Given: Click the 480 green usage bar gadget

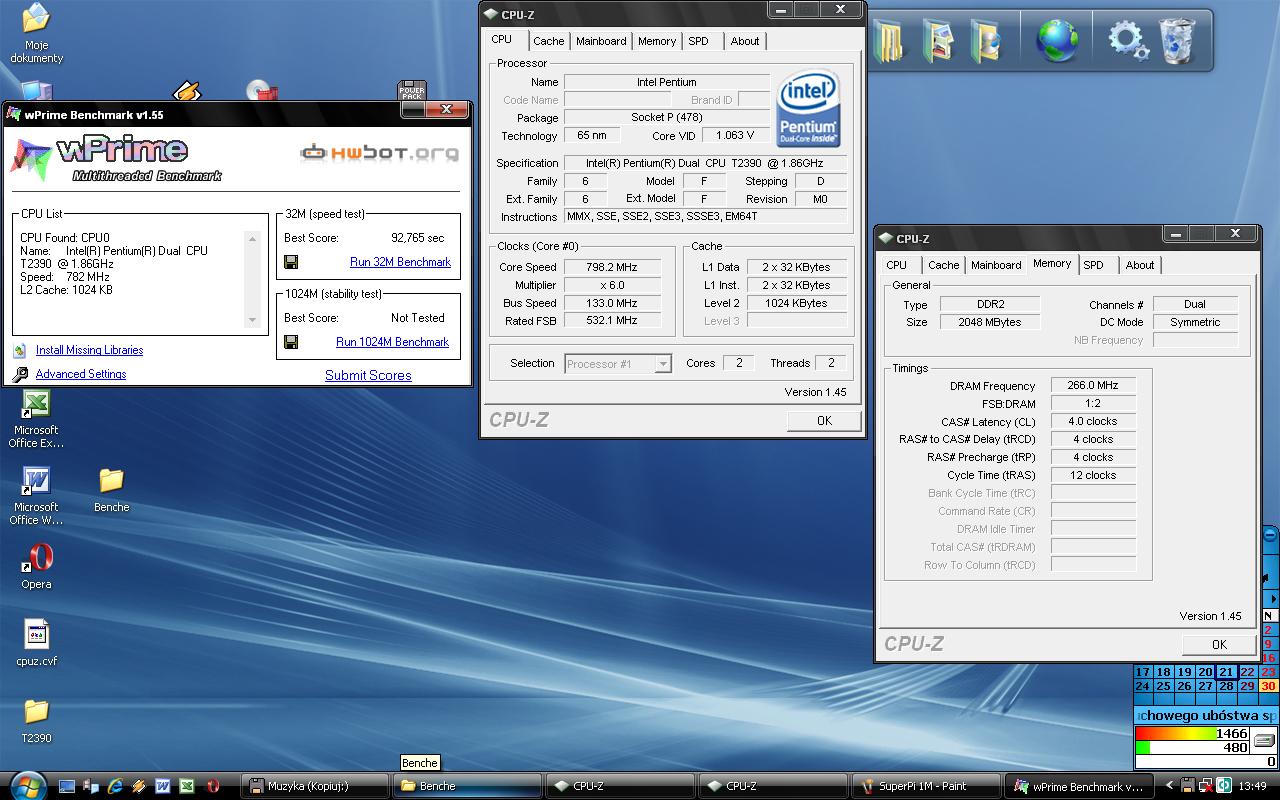Looking at the screenshot, I should pyautogui.click(x=1192, y=748).
